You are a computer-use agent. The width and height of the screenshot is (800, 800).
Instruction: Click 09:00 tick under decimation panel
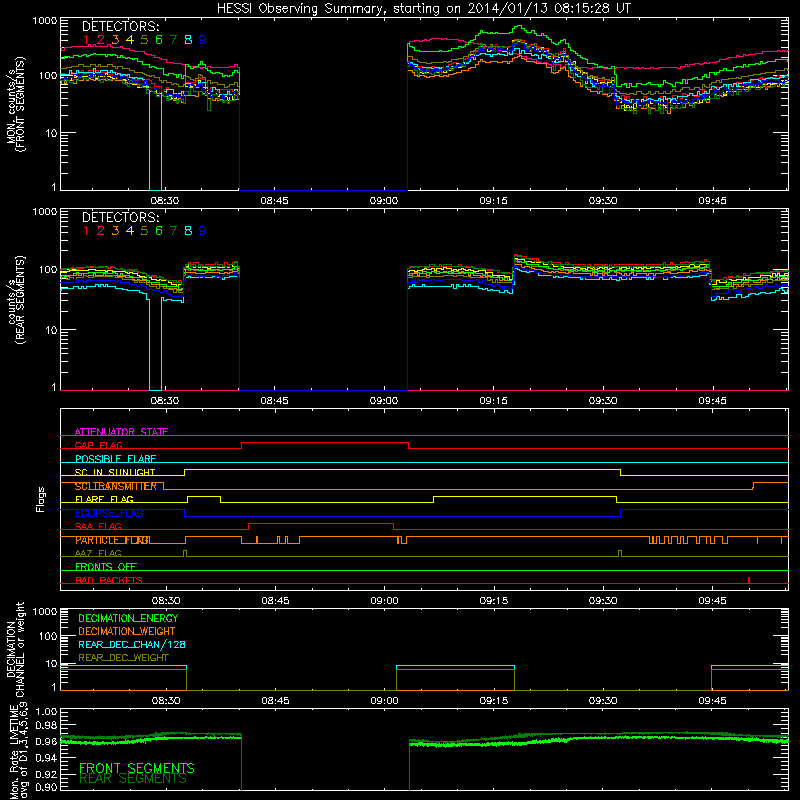click(x=384, y=701)
